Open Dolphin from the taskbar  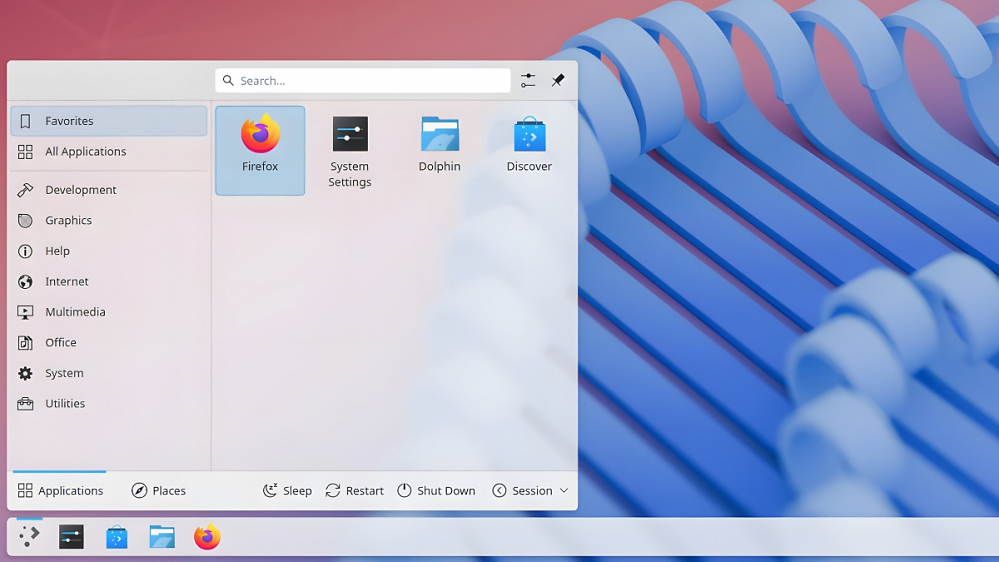point(162,537)
